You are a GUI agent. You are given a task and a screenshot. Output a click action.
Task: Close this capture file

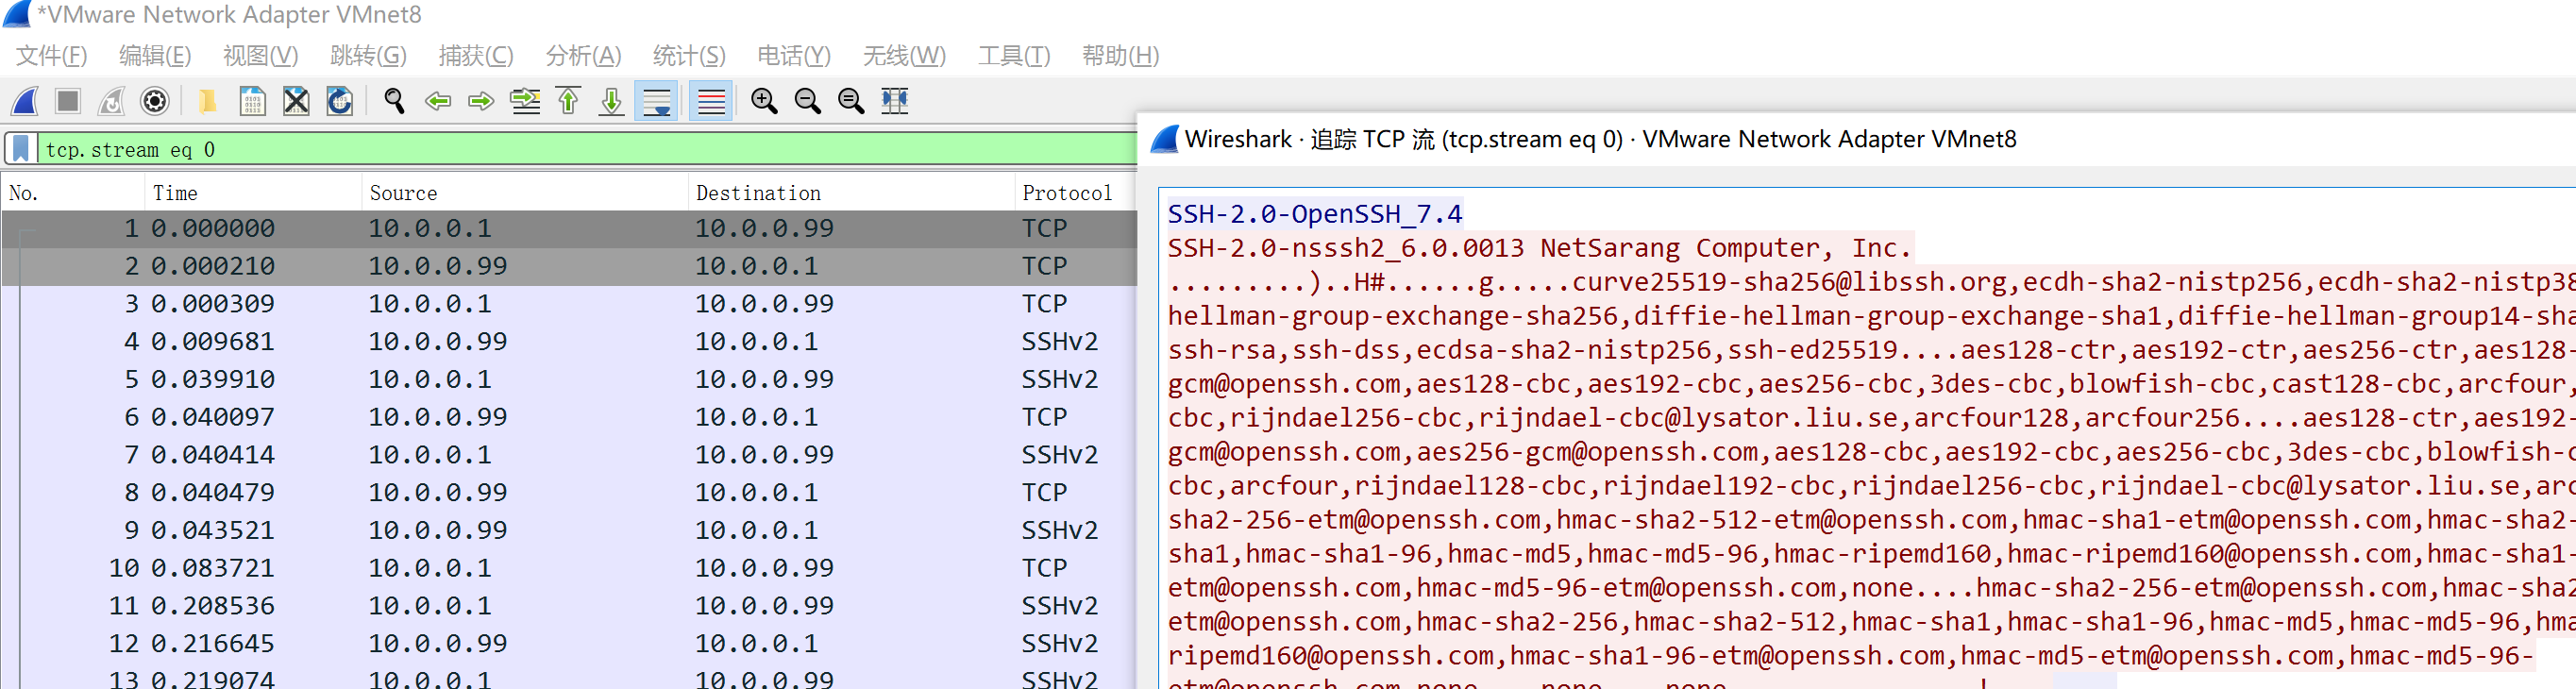click(296, 101)
